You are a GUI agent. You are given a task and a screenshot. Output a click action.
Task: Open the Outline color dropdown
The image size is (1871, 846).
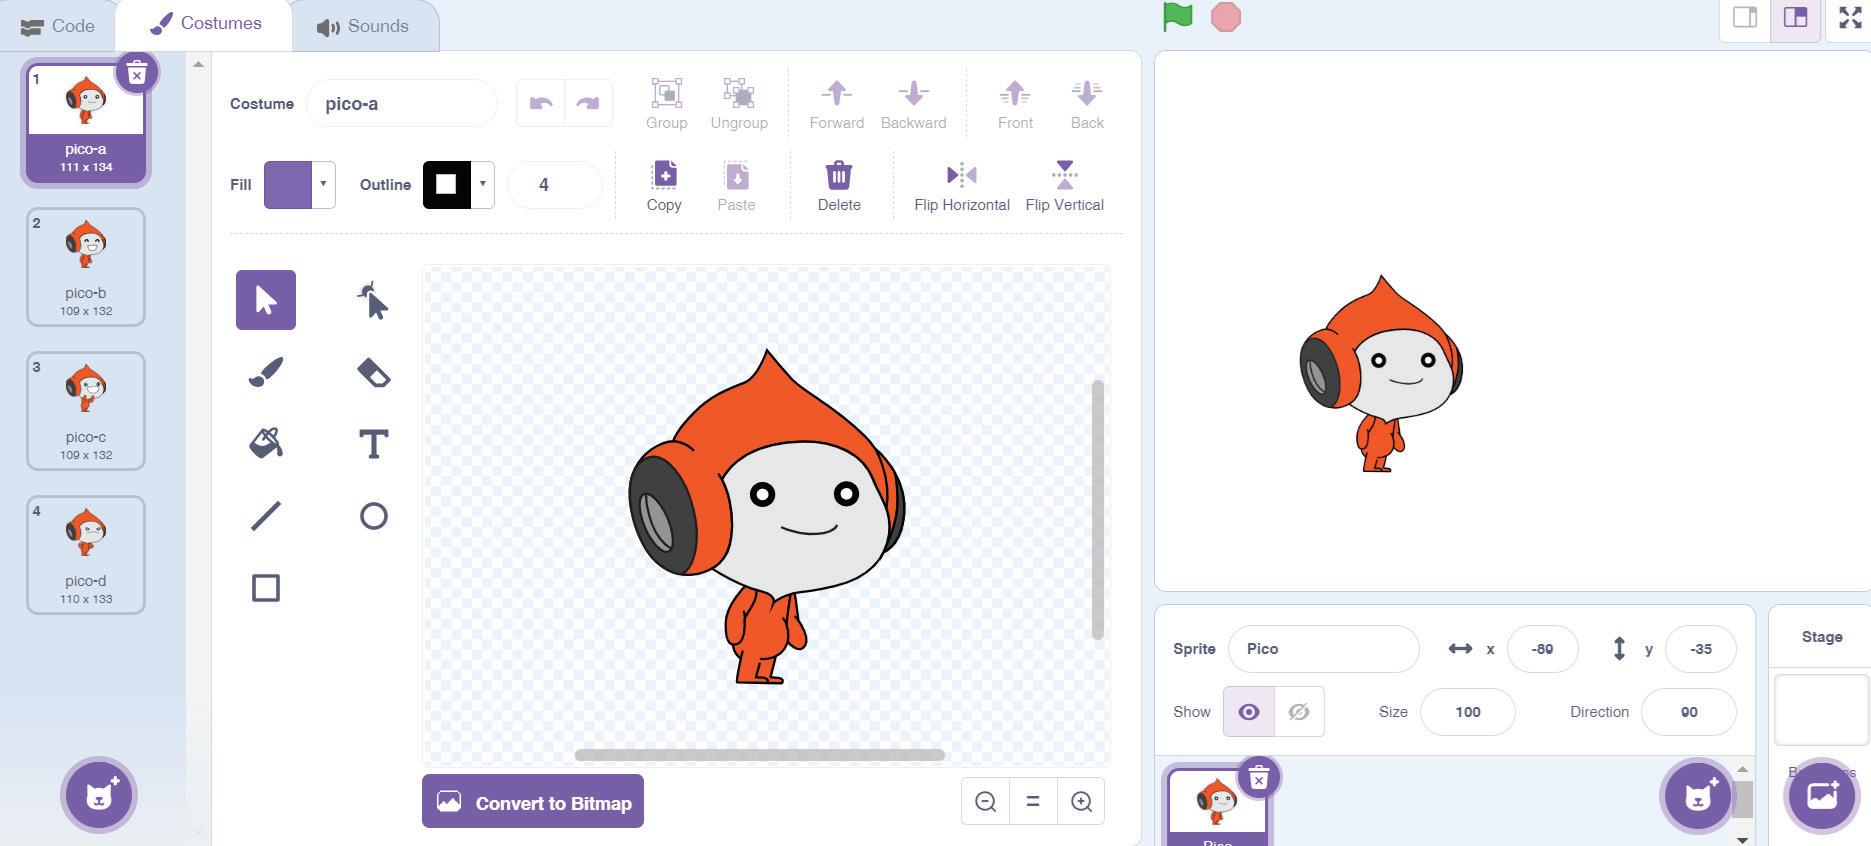point(483,184)
